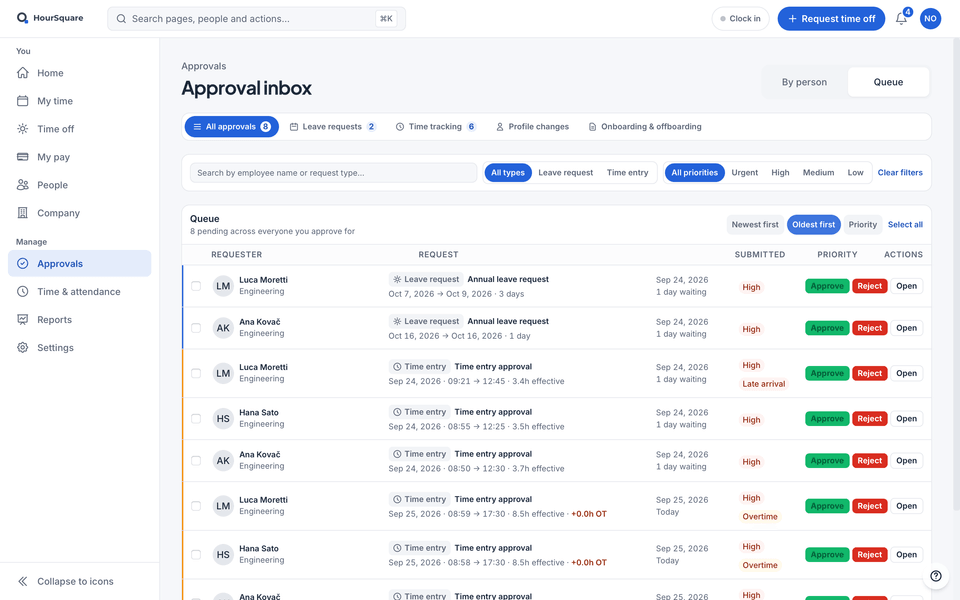Viewport: 960px width, 600px height.
Task: Sort queue Newest first
Action: 755,225
